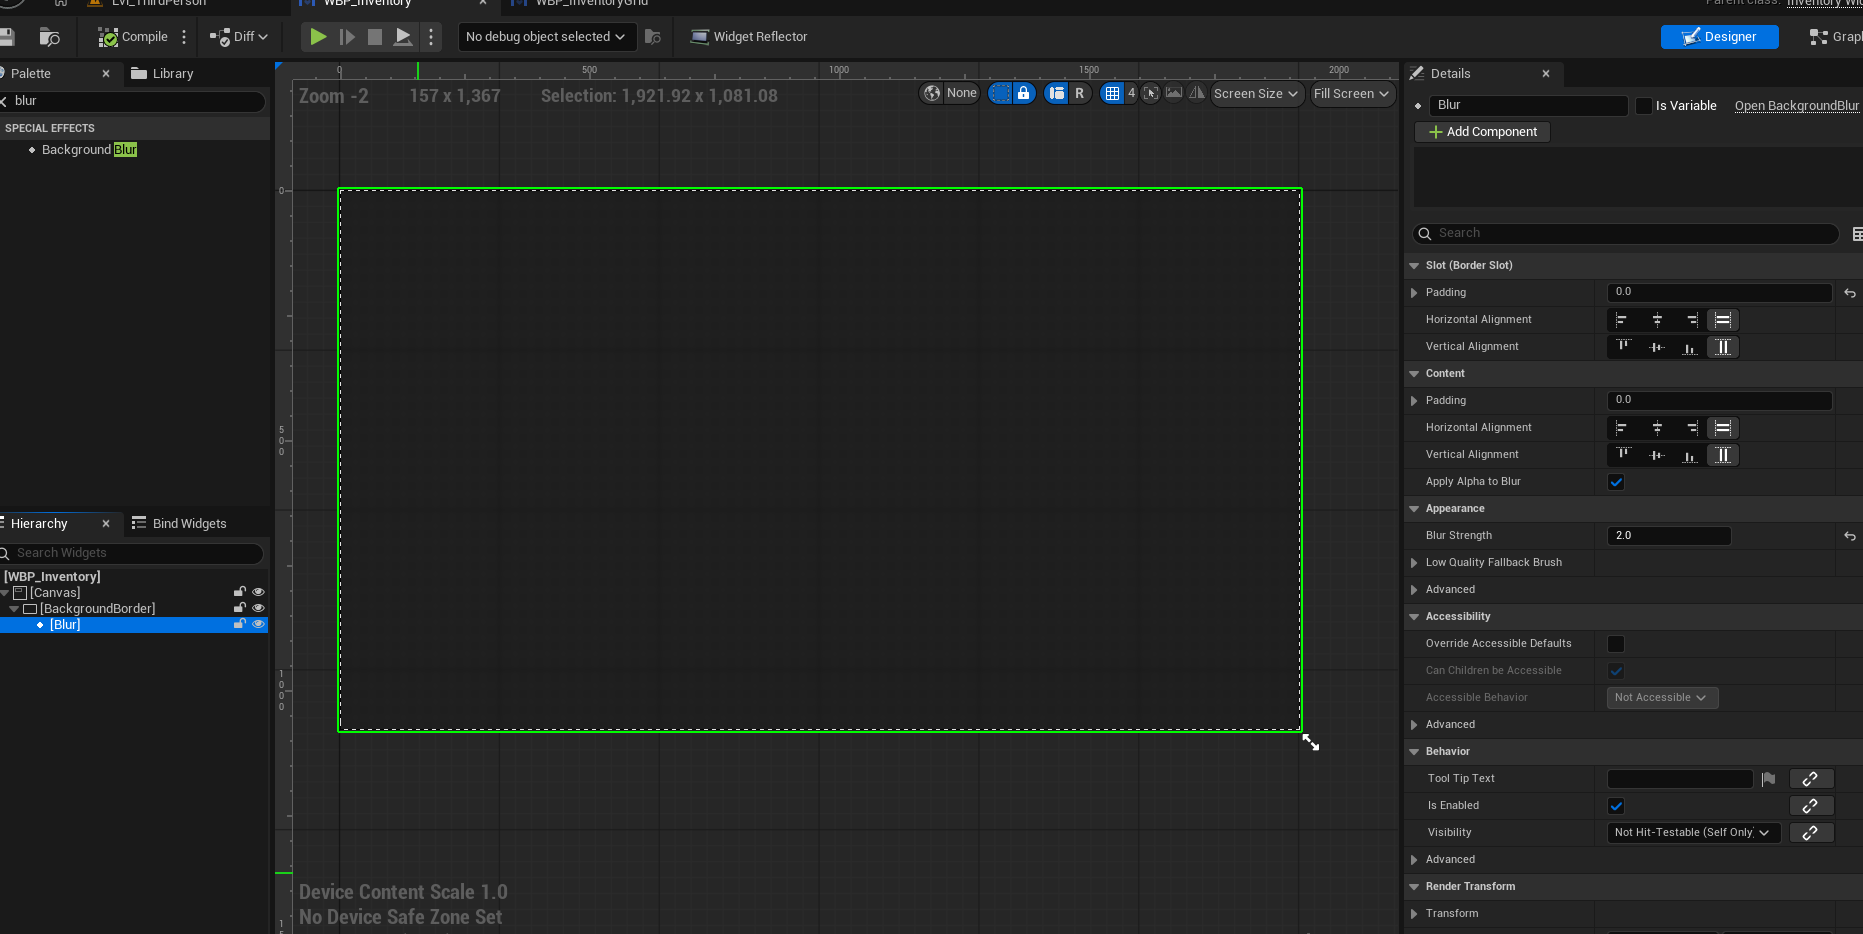Open the Widget Reflector tool
This screenshot has height=934, width=1863.
(749, 37)
